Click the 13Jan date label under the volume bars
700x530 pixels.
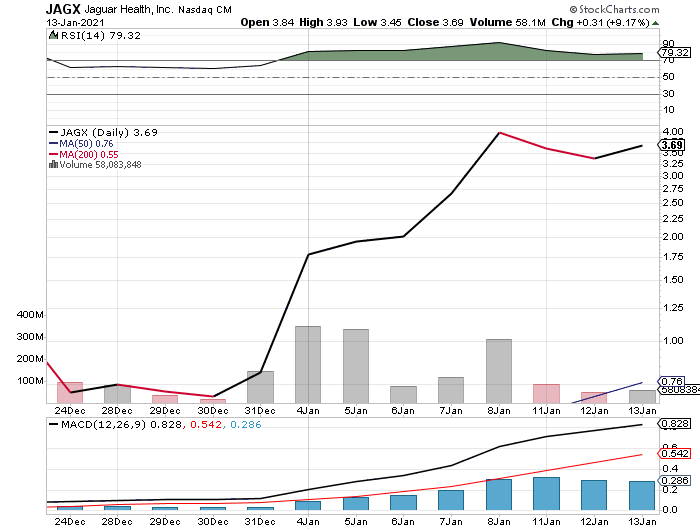point(642,410)
